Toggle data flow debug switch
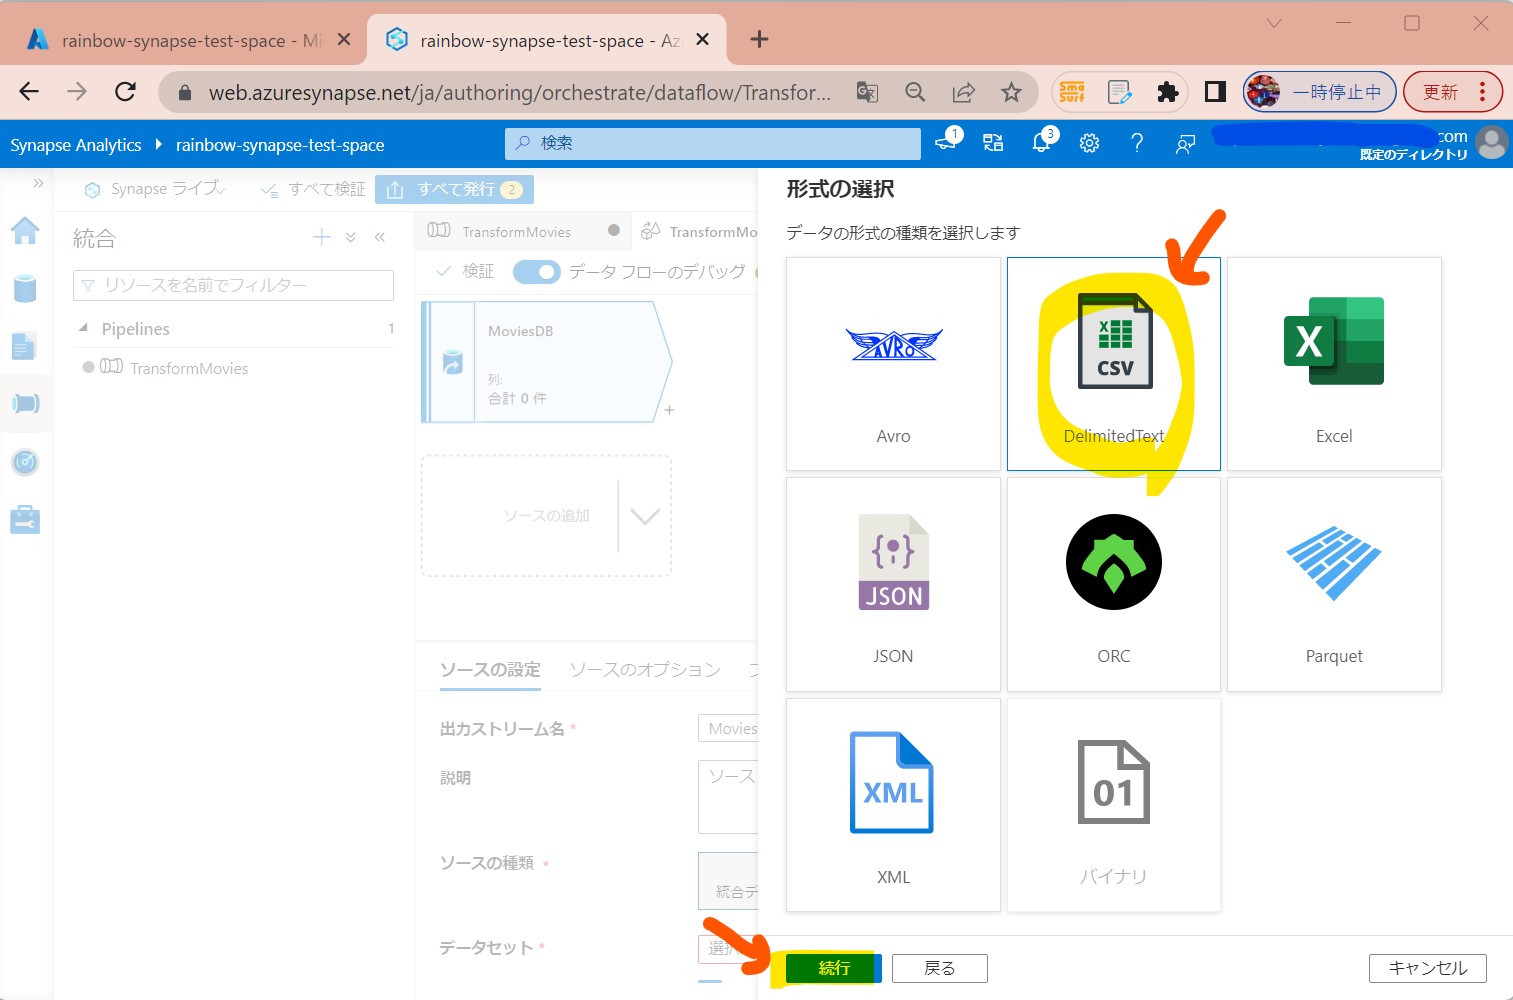The image size is (1513, 1000). coord(537,271)
